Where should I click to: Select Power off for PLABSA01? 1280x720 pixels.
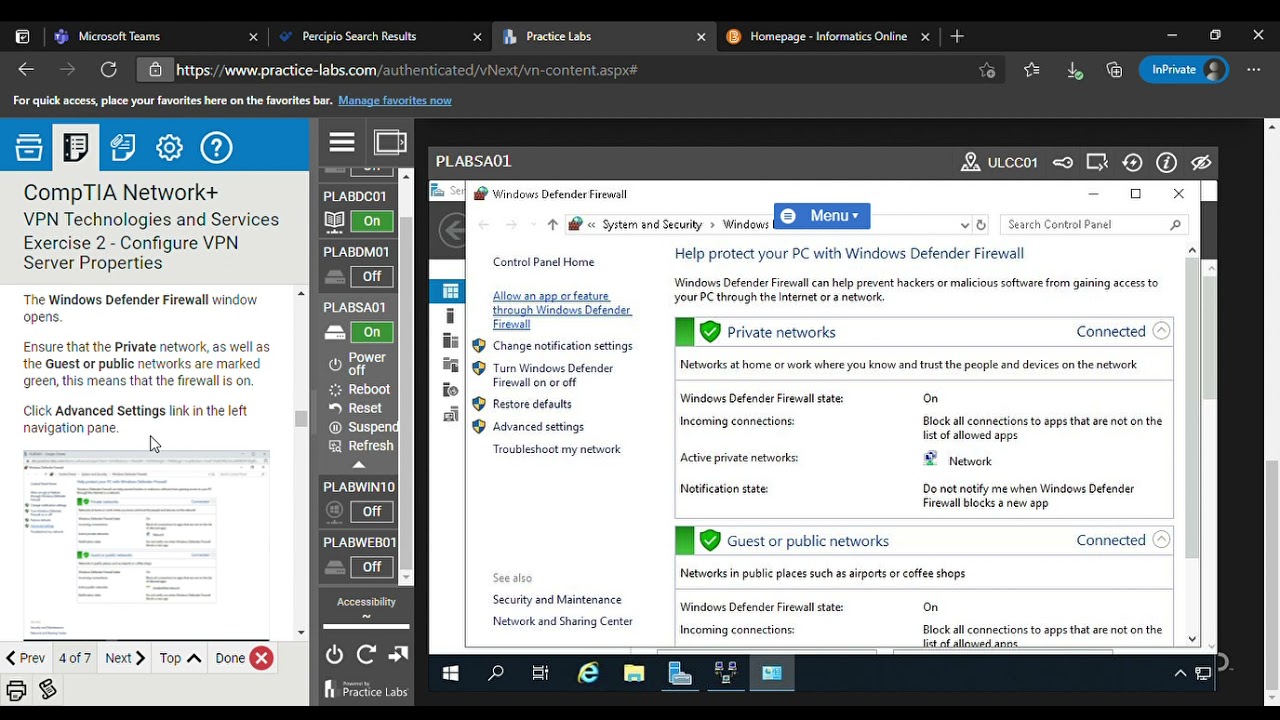pyautogui.click(x=358, y=363)
